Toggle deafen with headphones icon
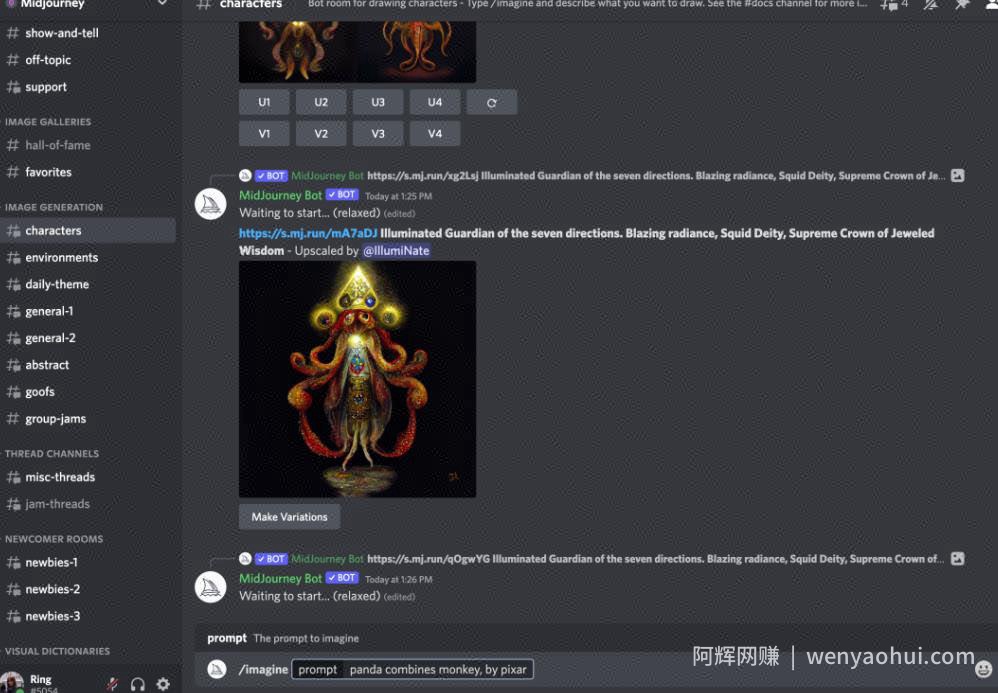The image size is (998, 693). tap(137, 684)
